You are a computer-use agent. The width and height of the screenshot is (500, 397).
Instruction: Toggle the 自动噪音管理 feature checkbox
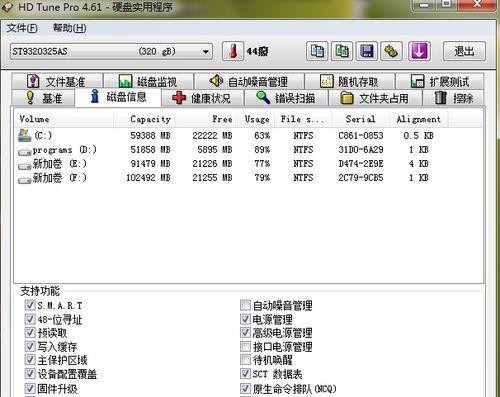click(245, 305)
